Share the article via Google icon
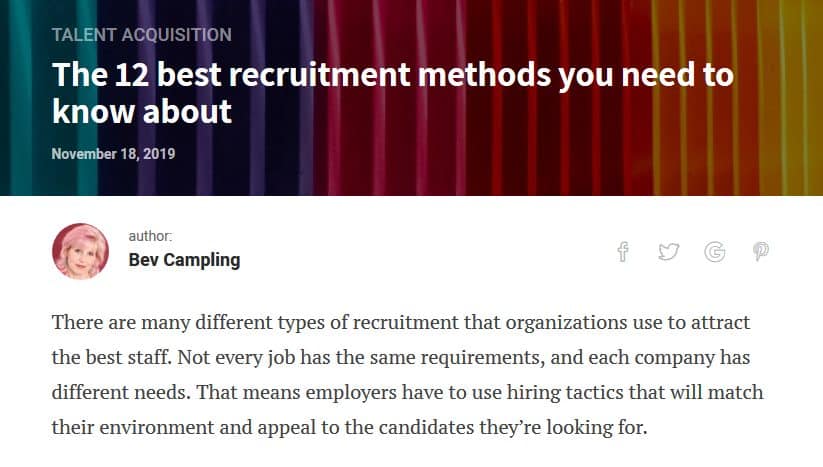Viewport: 823px width, 467px height. 714,252
